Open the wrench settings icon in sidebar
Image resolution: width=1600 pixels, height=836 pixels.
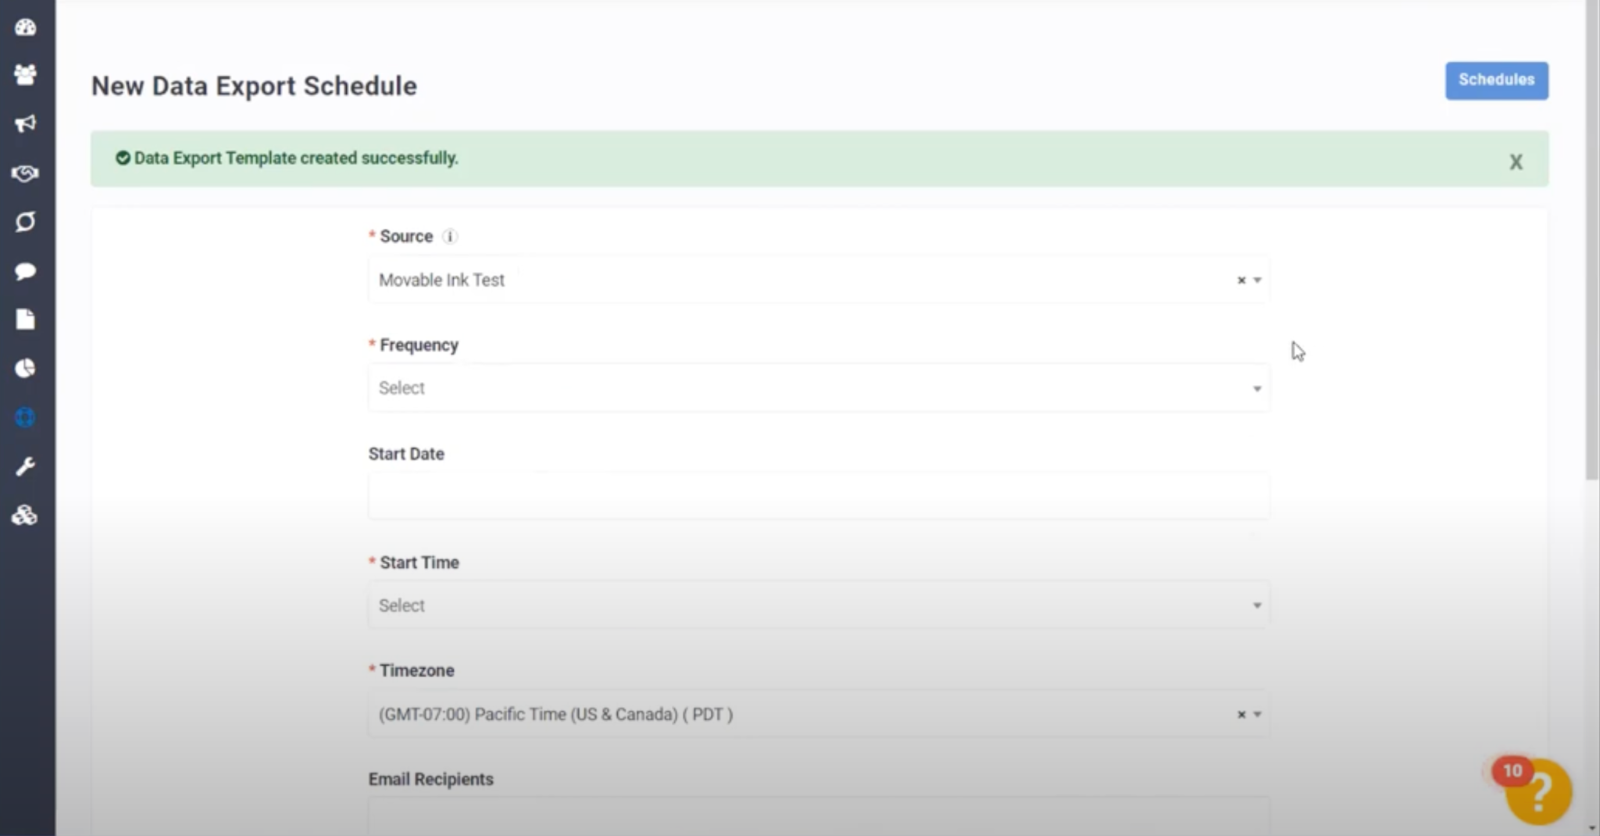click(25, 467)
